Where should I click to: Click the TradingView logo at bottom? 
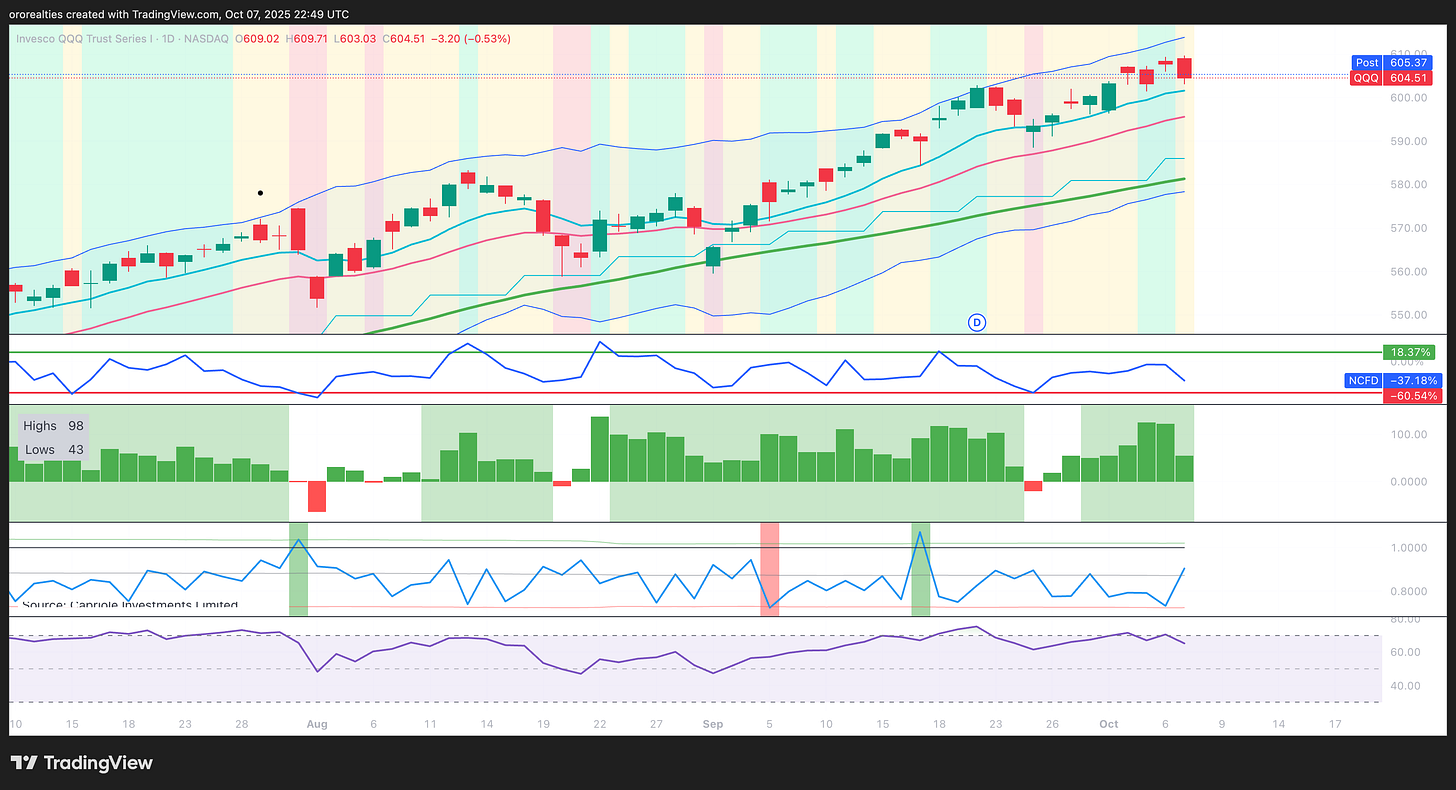click(x=82, y=763)
